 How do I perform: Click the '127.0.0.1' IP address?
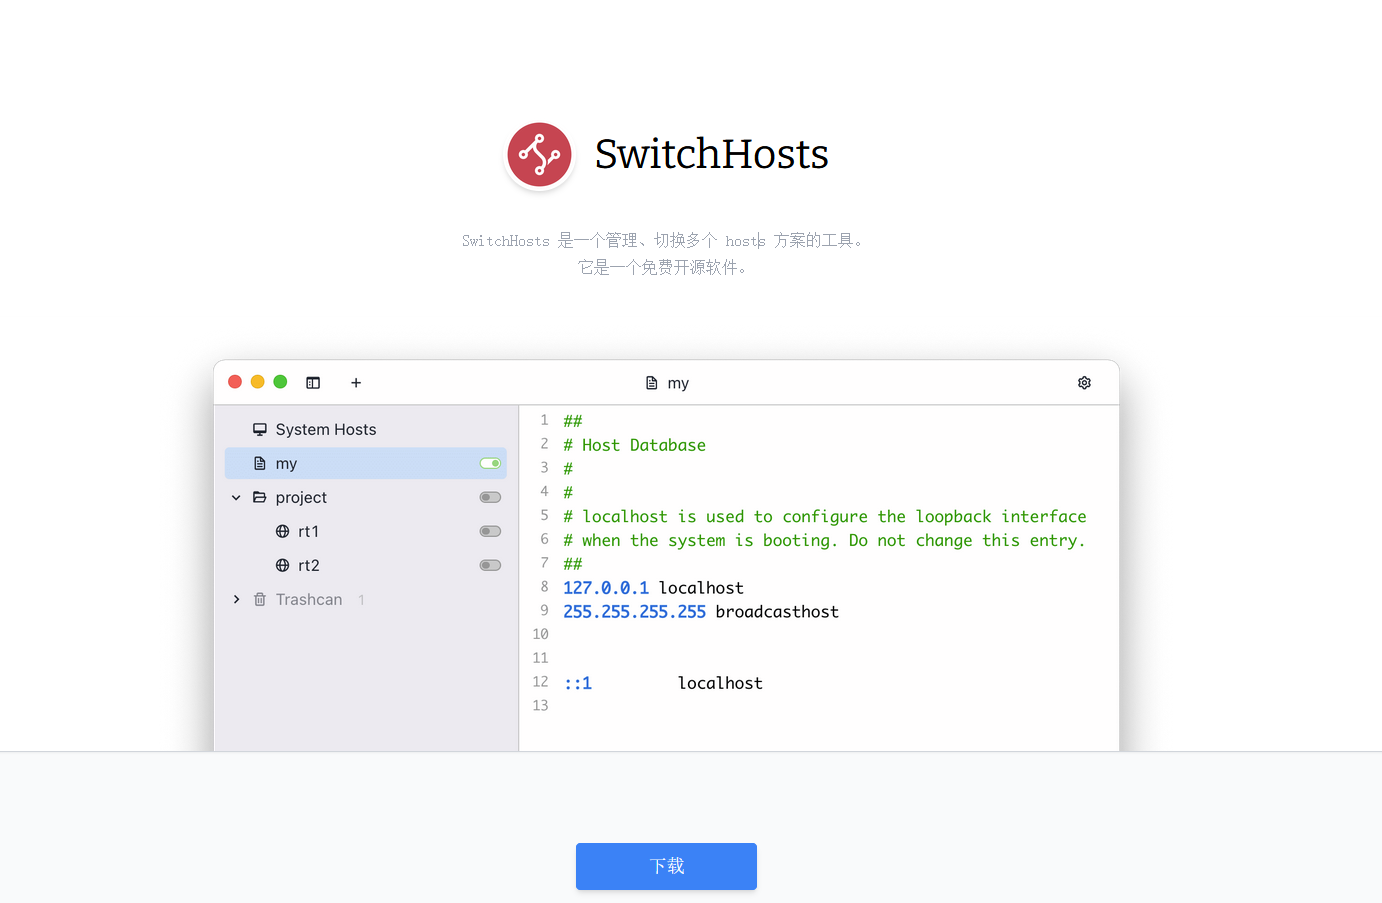[606, 588]
